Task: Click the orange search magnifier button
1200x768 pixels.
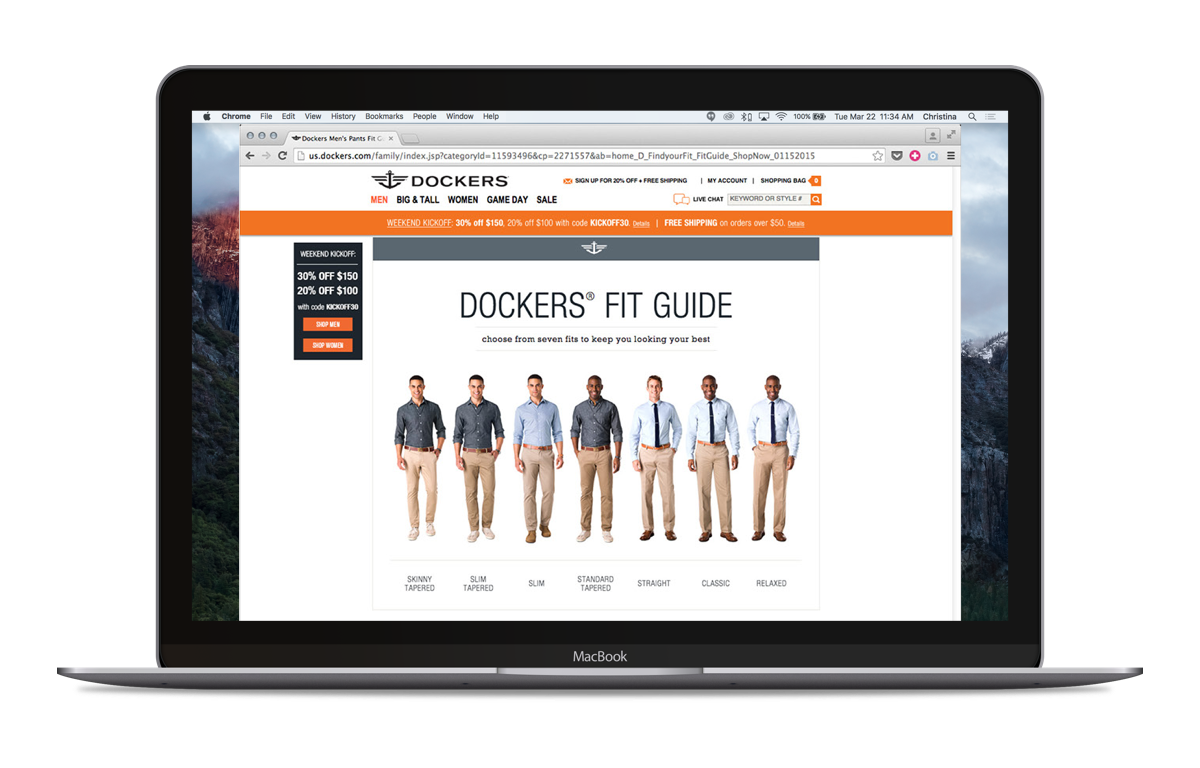Action: click(816, 199)
